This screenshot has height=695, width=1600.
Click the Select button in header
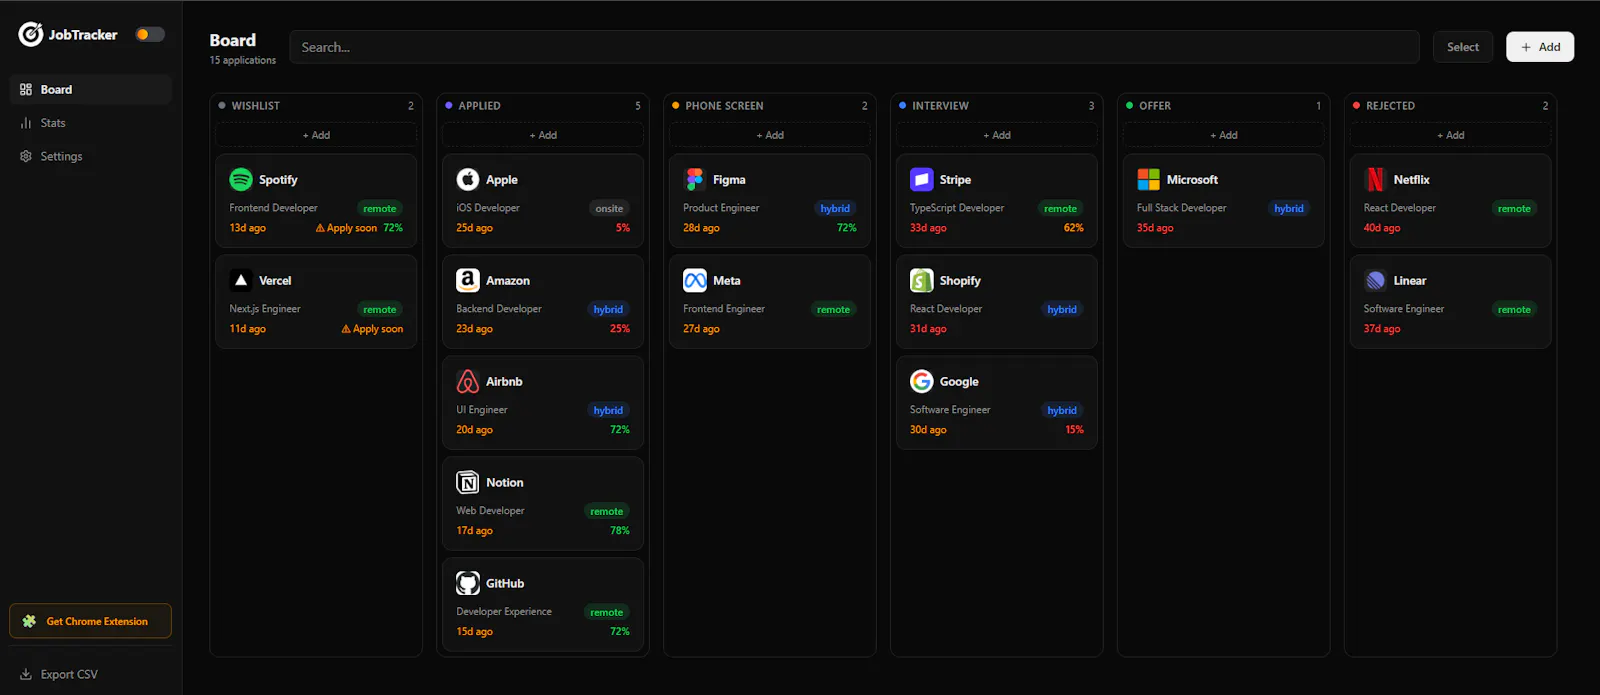(1462, 47)
